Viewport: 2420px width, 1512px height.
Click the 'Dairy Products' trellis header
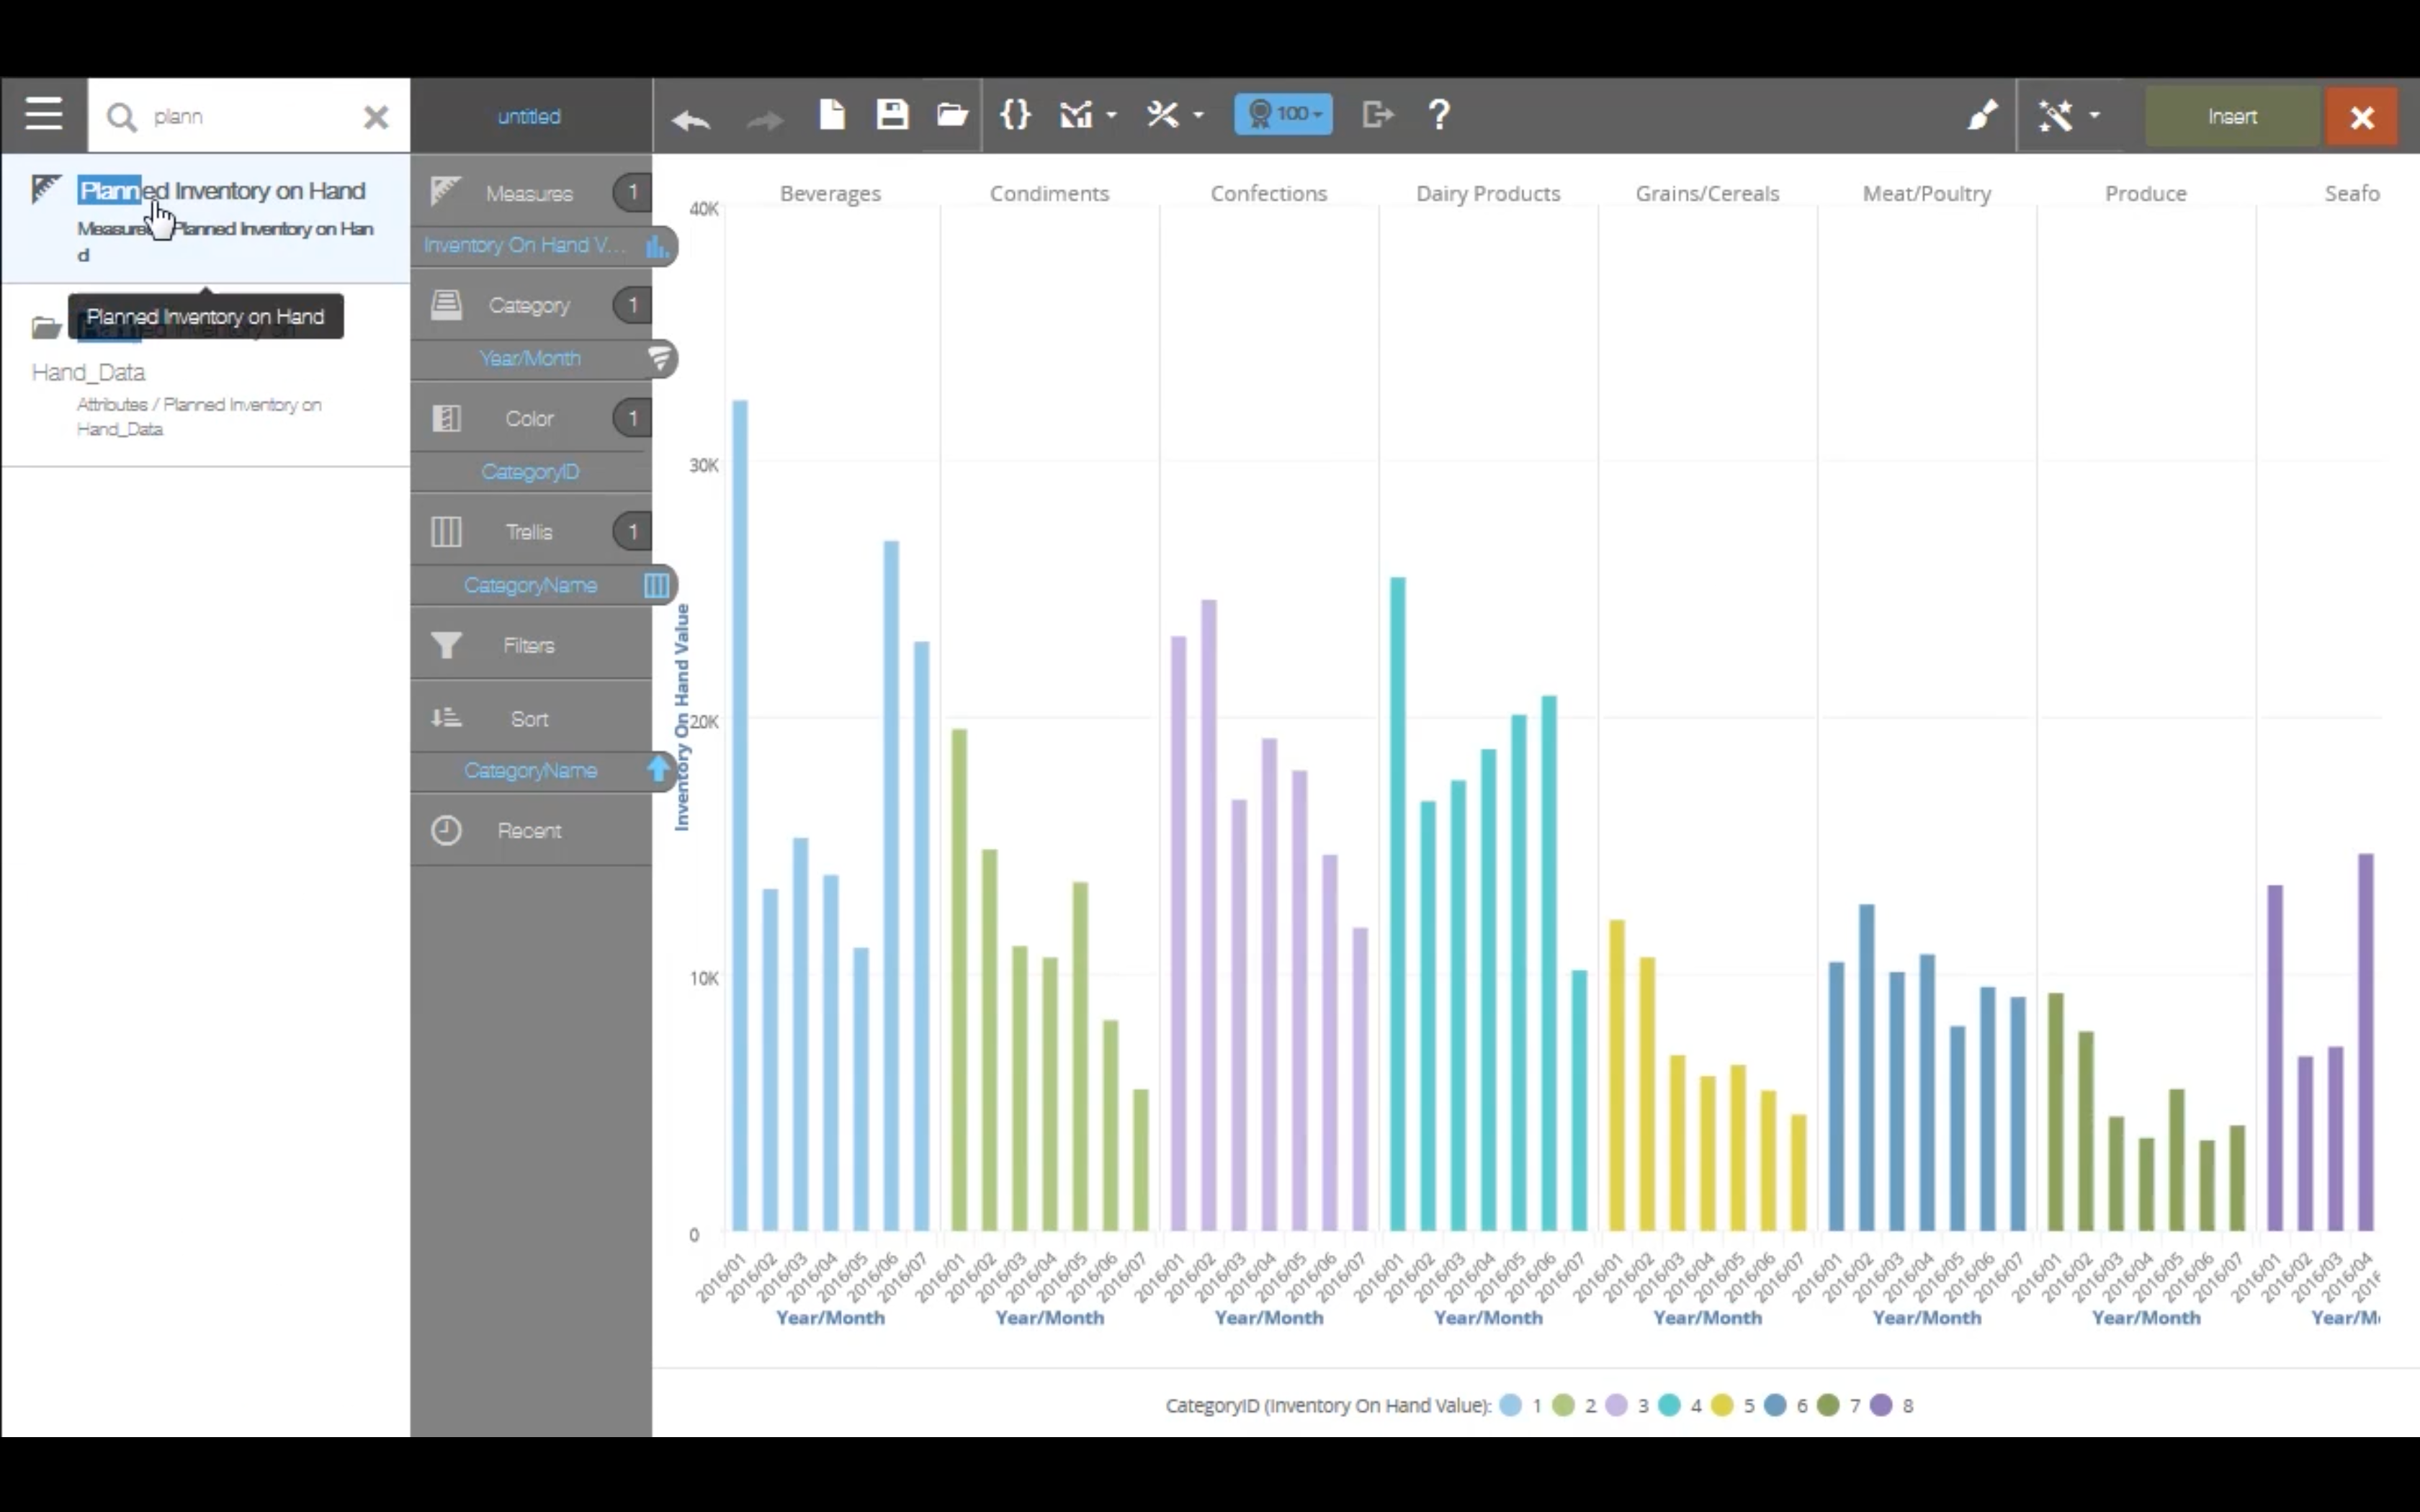click(x=1488, y=193)
